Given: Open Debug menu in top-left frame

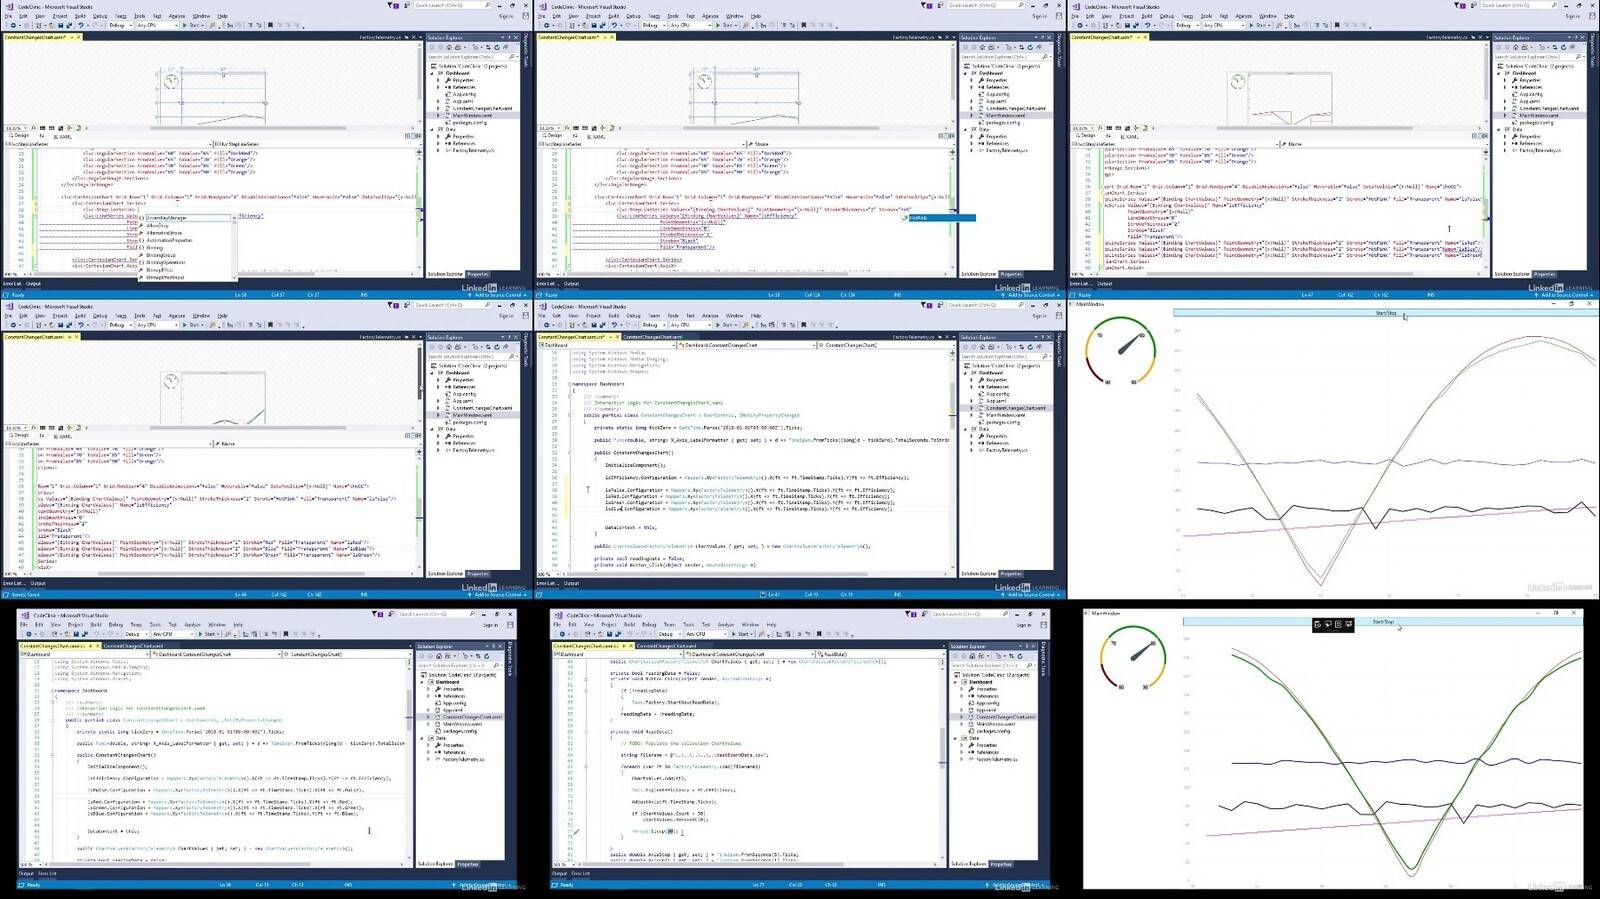Looking at the screenshot, I should (101, 16).
